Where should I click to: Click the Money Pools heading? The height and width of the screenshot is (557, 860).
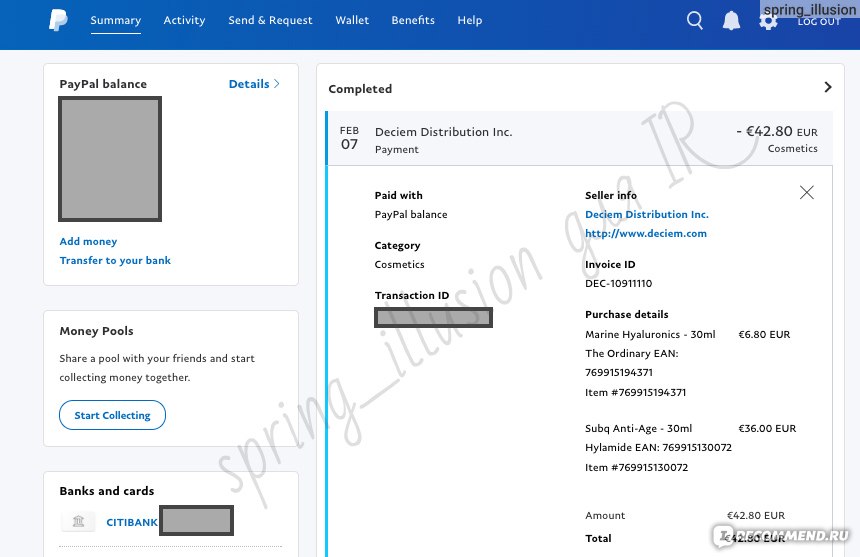[x=97, y=331]
